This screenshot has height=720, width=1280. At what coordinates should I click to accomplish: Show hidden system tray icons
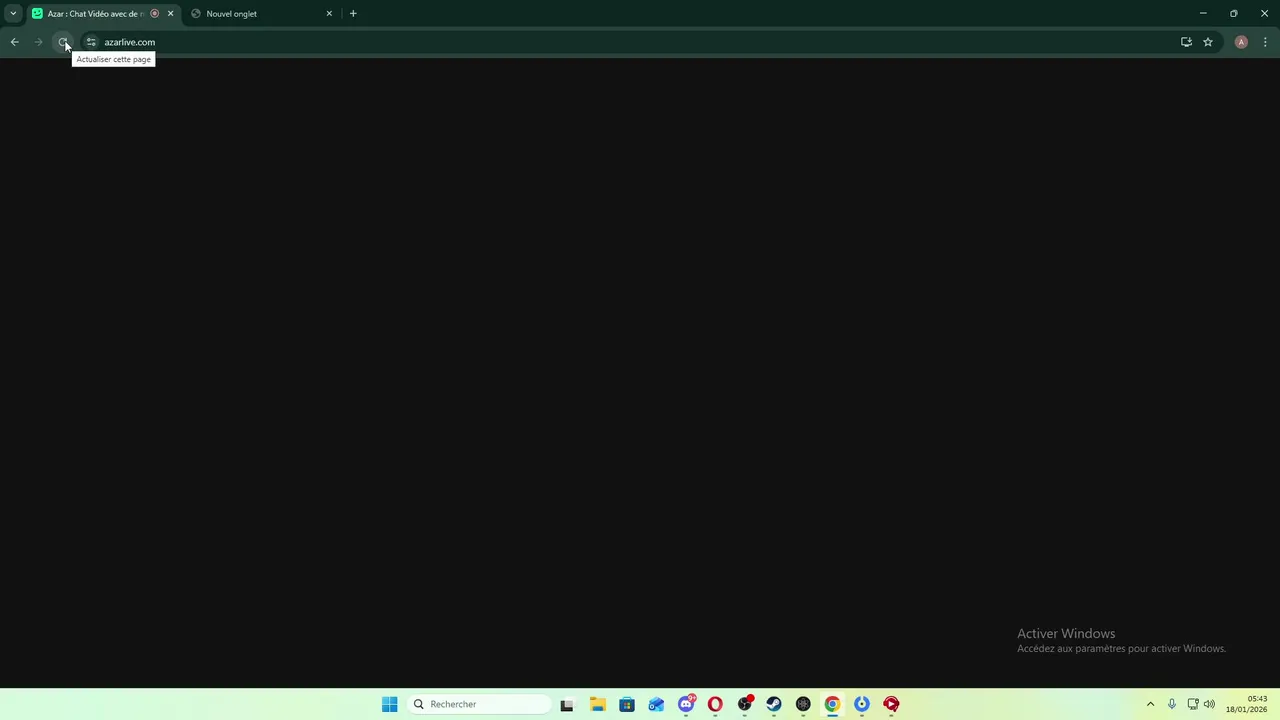pyautogui.click(x=1150, y=704)
